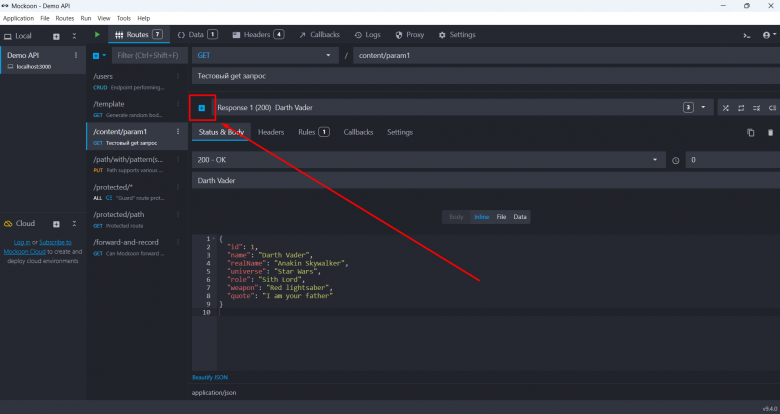Image resolution: width=780 pixels, height=414 pixels.
Task: Click the latency value field showing 0
Action: 733,160
